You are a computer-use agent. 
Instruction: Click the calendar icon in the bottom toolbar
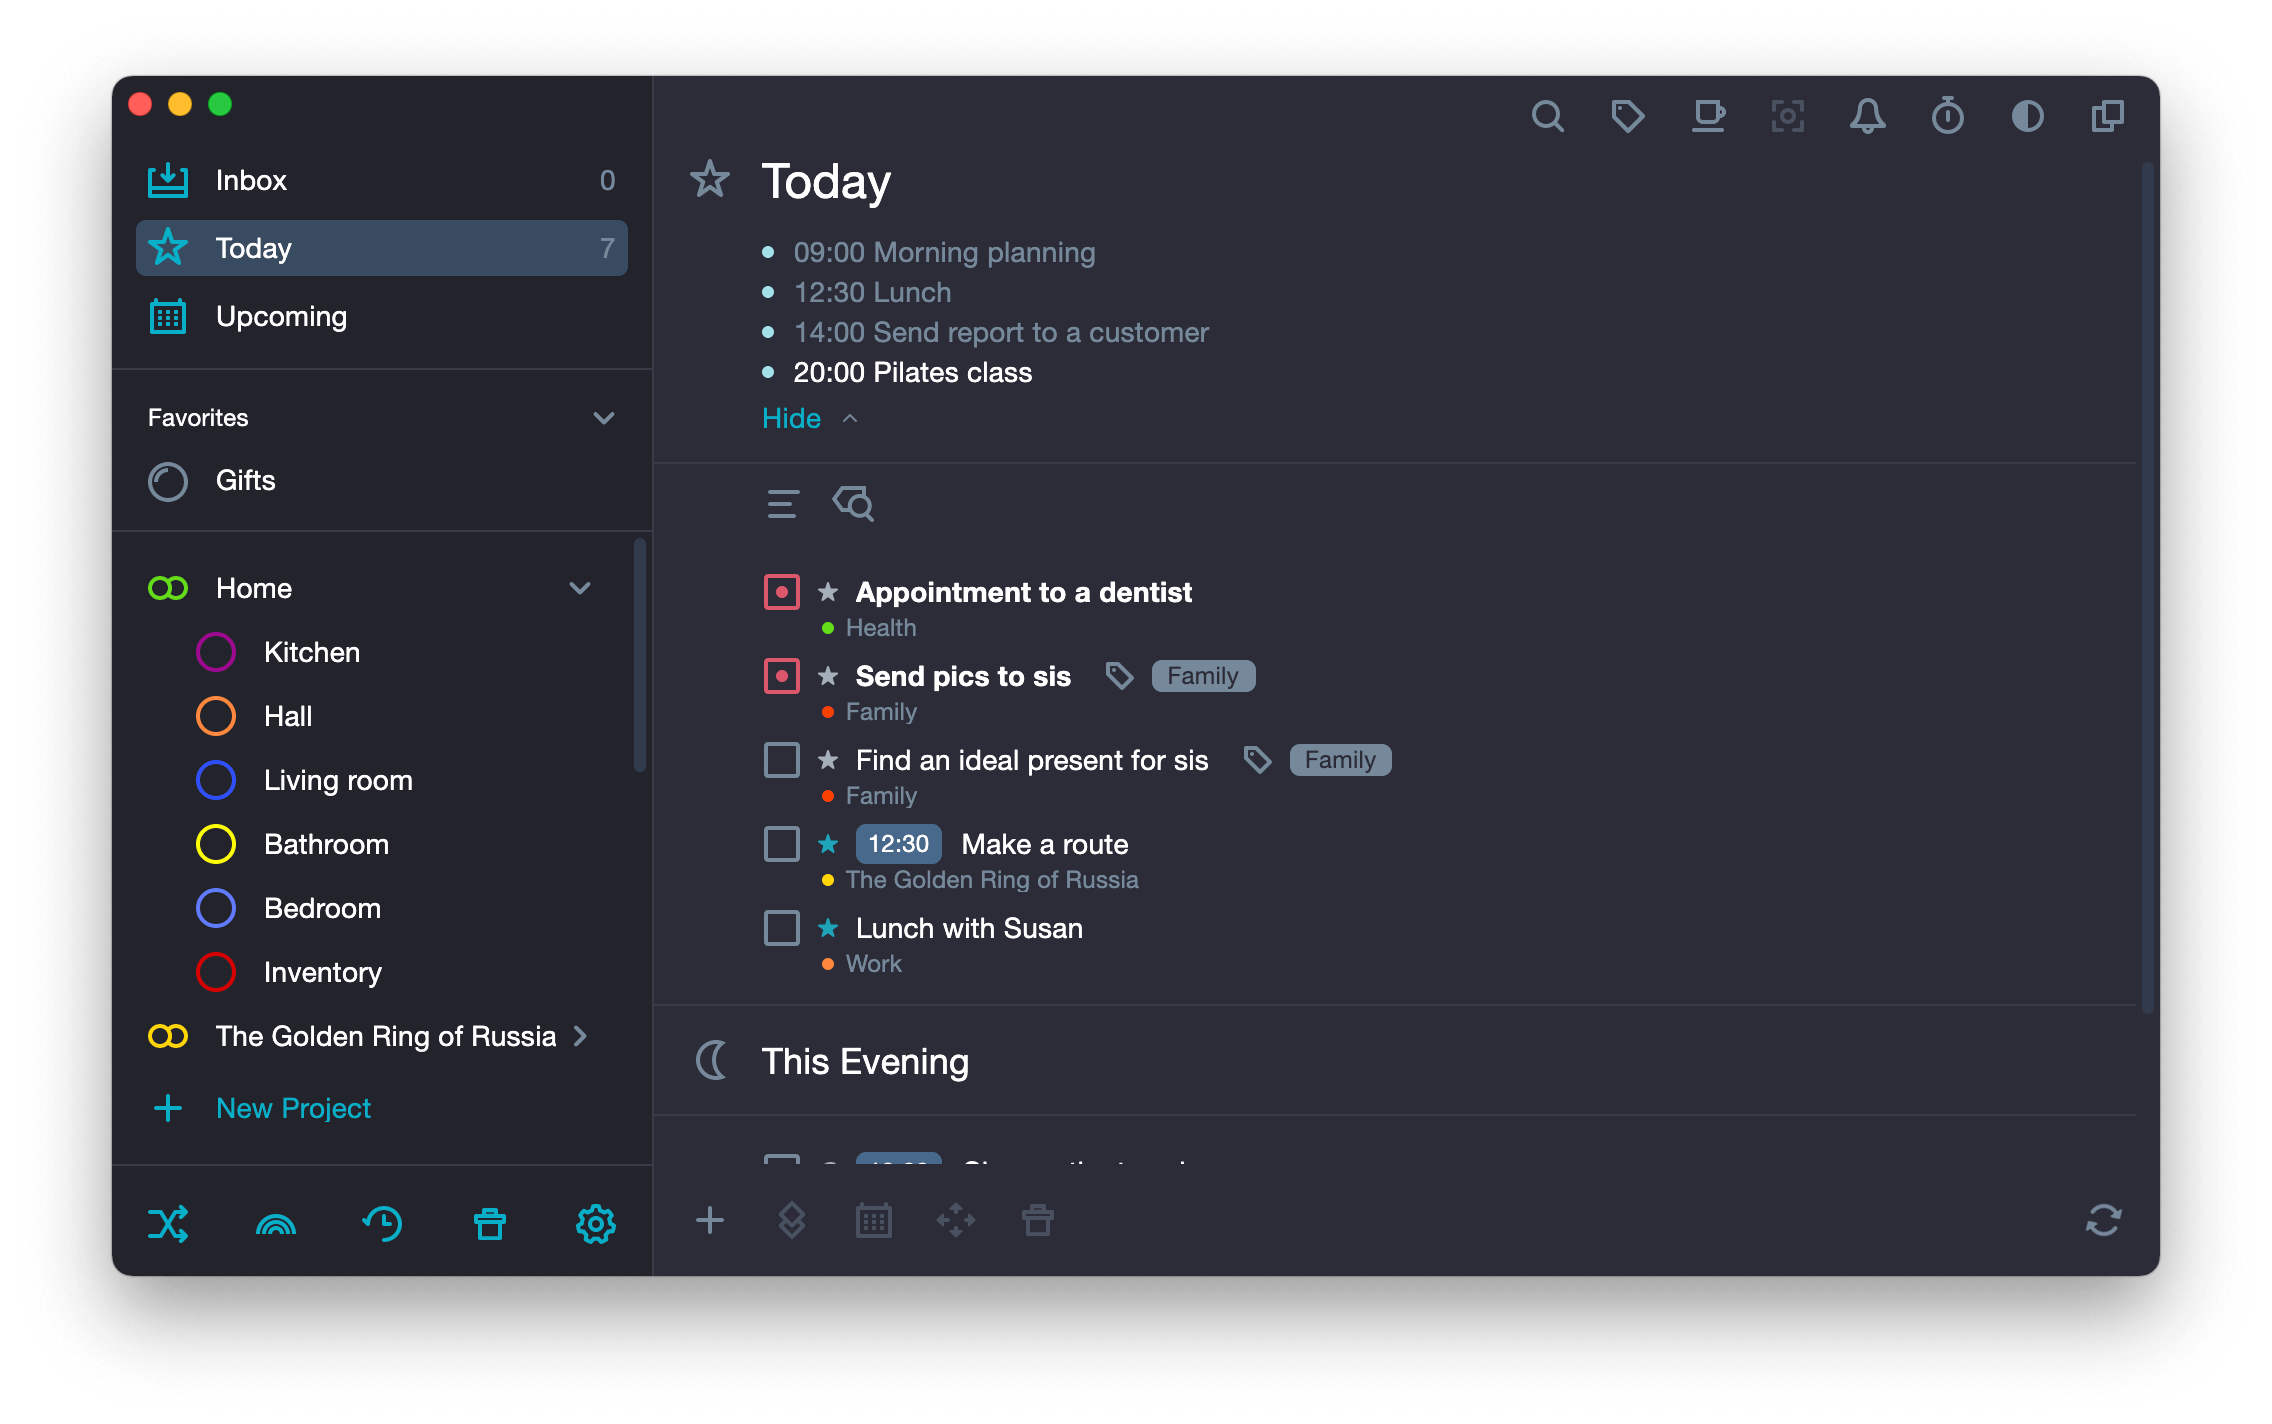(874, 1220)
